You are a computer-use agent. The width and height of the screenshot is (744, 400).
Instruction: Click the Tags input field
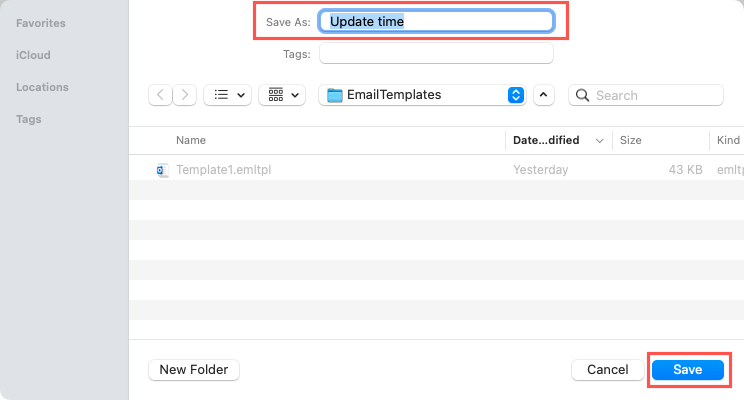[x=436, y=53]
